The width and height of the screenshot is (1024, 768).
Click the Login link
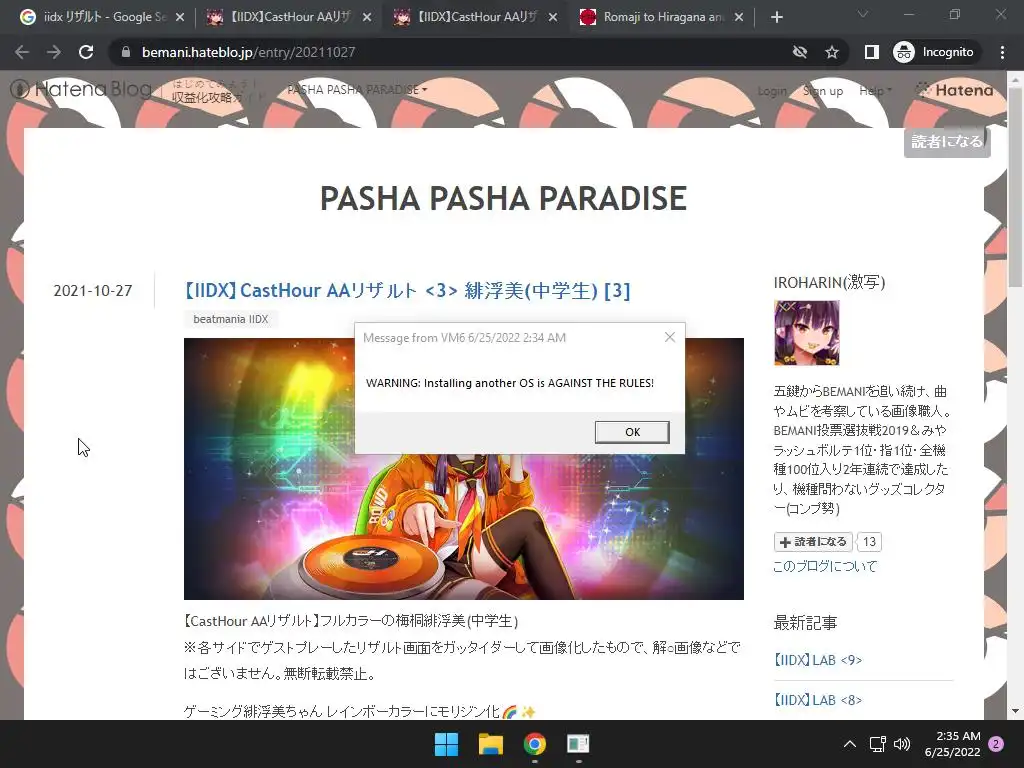click(772, 91)
